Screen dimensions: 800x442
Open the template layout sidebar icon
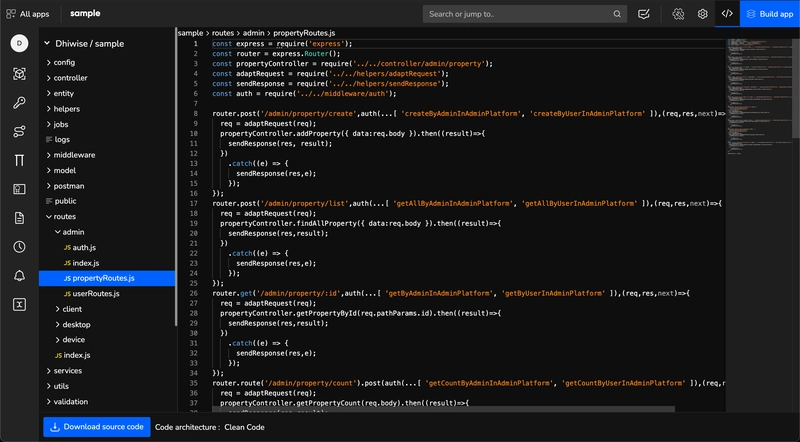19,189
